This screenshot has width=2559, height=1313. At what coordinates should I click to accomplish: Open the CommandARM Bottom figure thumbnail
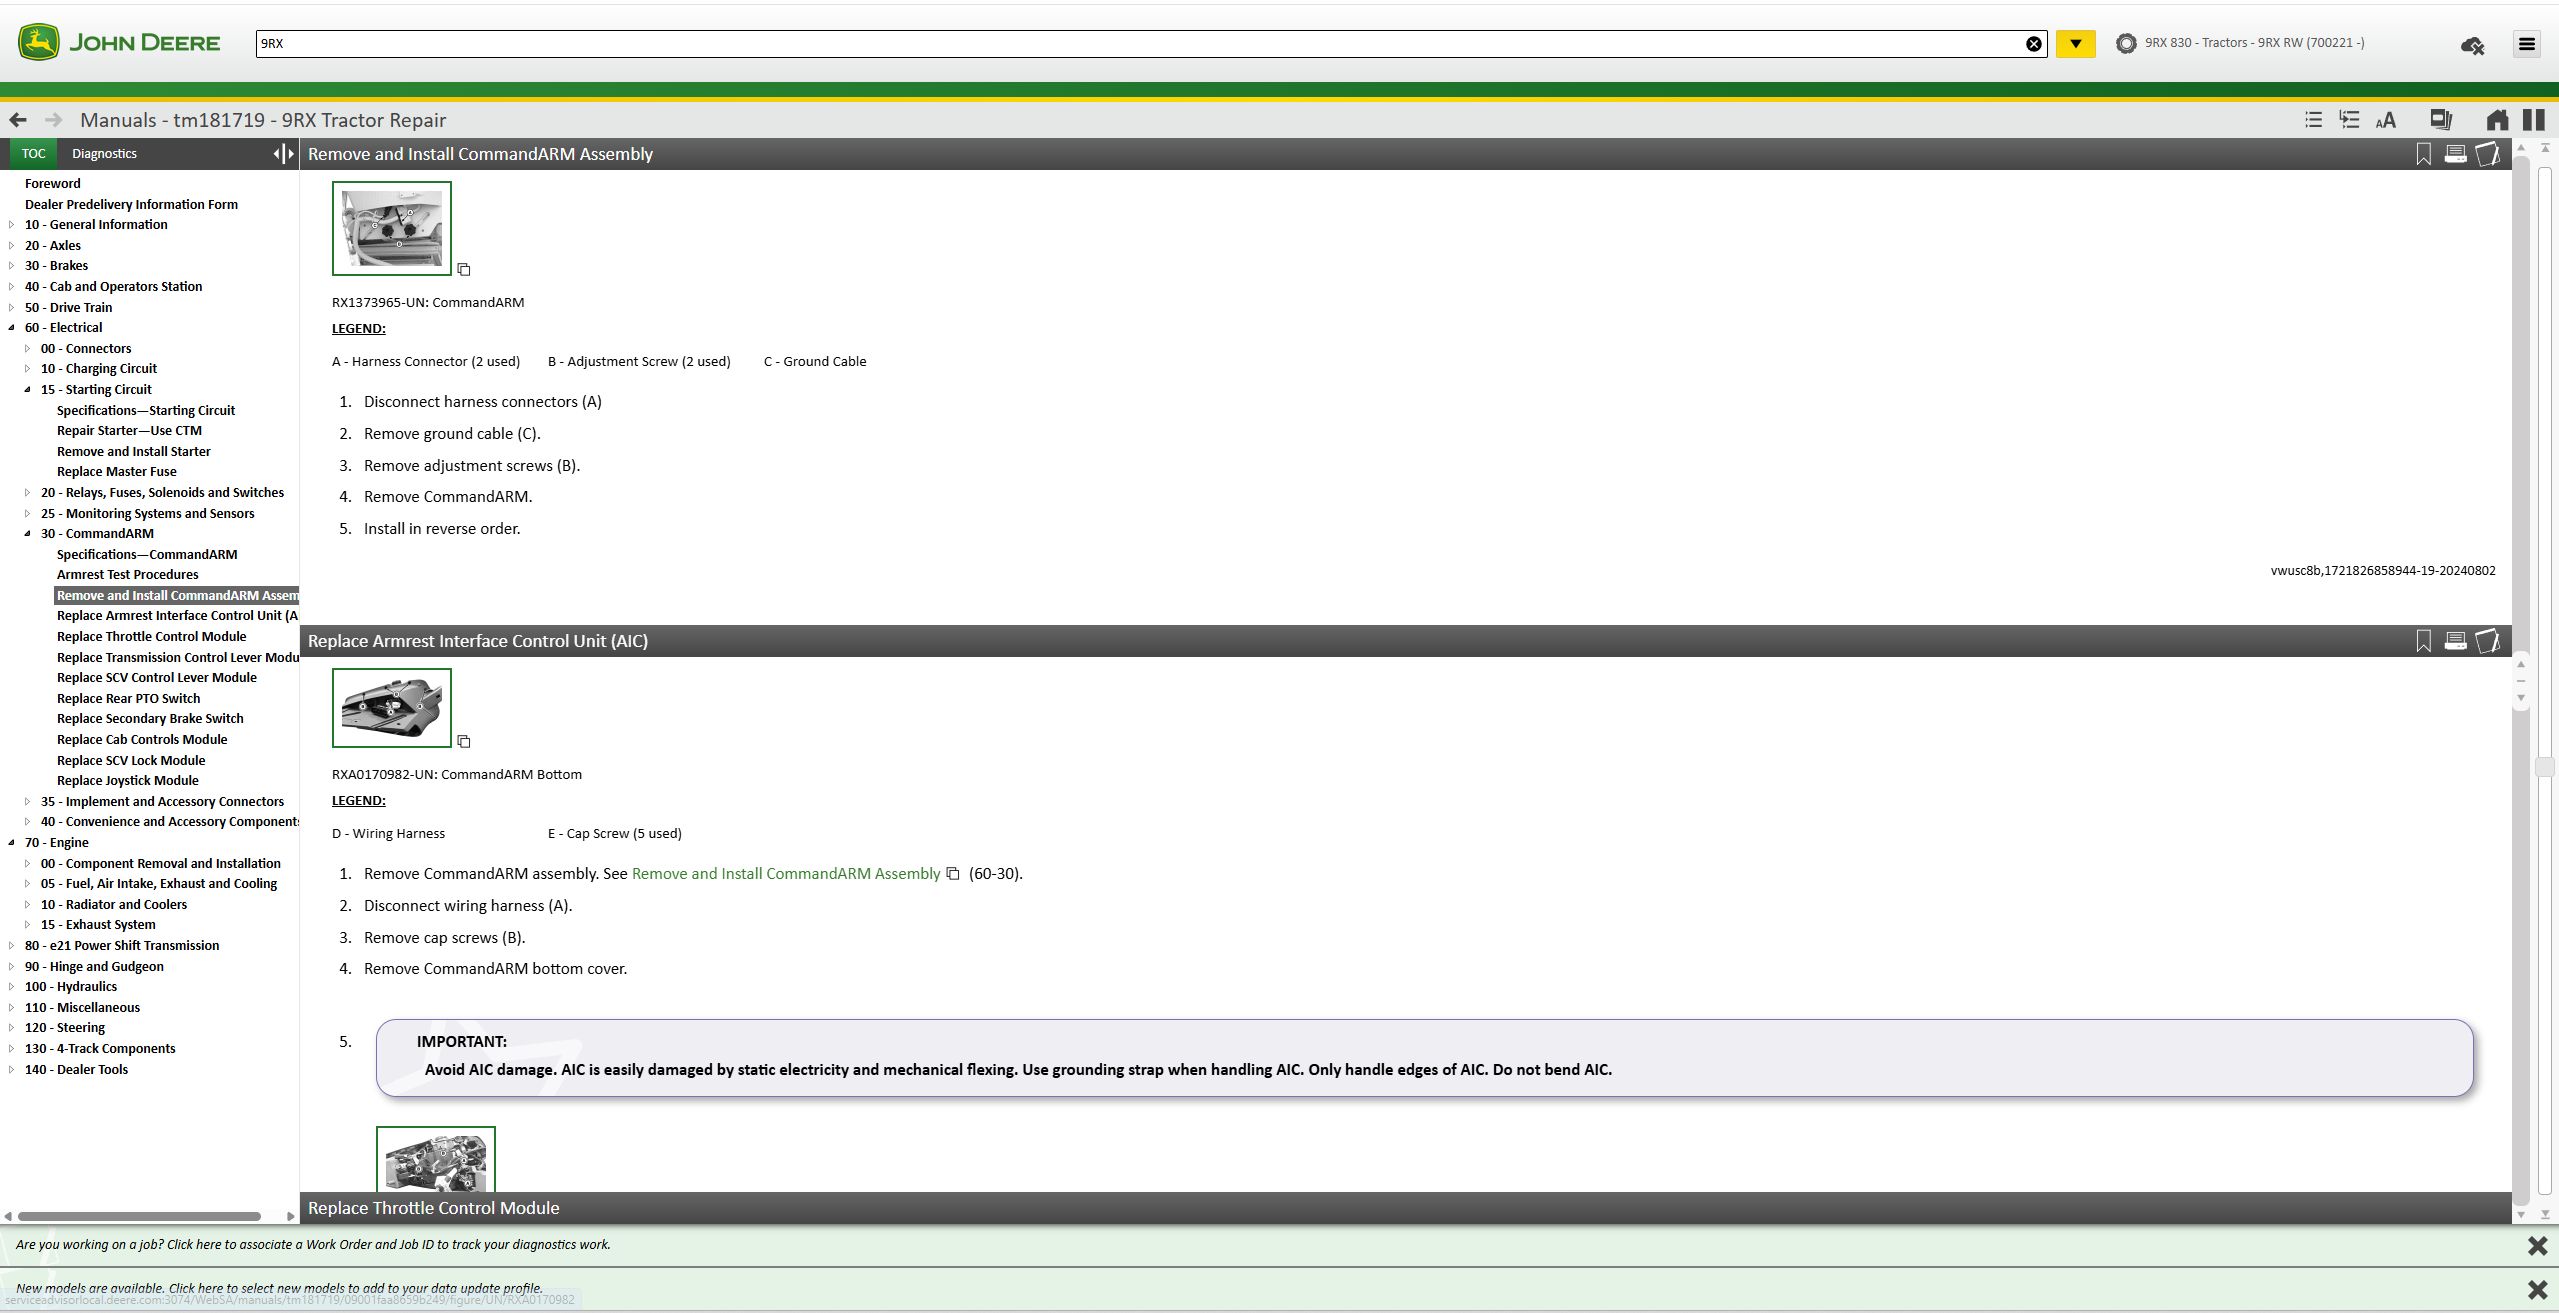point(391,708)
